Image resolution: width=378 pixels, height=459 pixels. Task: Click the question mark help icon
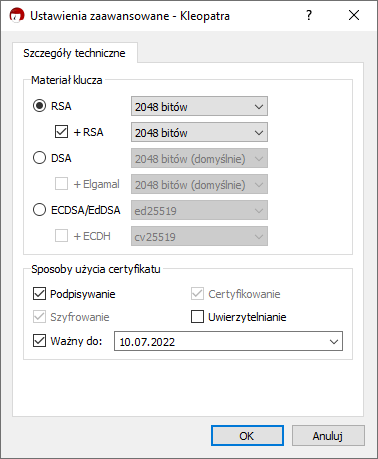point(309,15)
